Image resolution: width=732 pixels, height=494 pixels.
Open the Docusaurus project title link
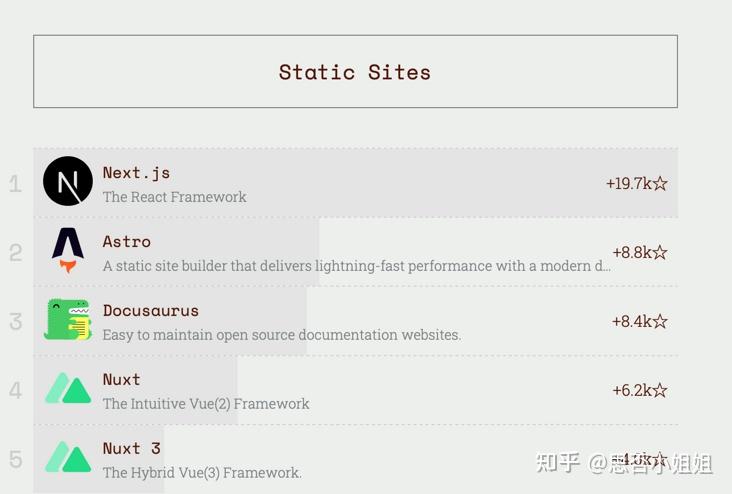[151, 310]
